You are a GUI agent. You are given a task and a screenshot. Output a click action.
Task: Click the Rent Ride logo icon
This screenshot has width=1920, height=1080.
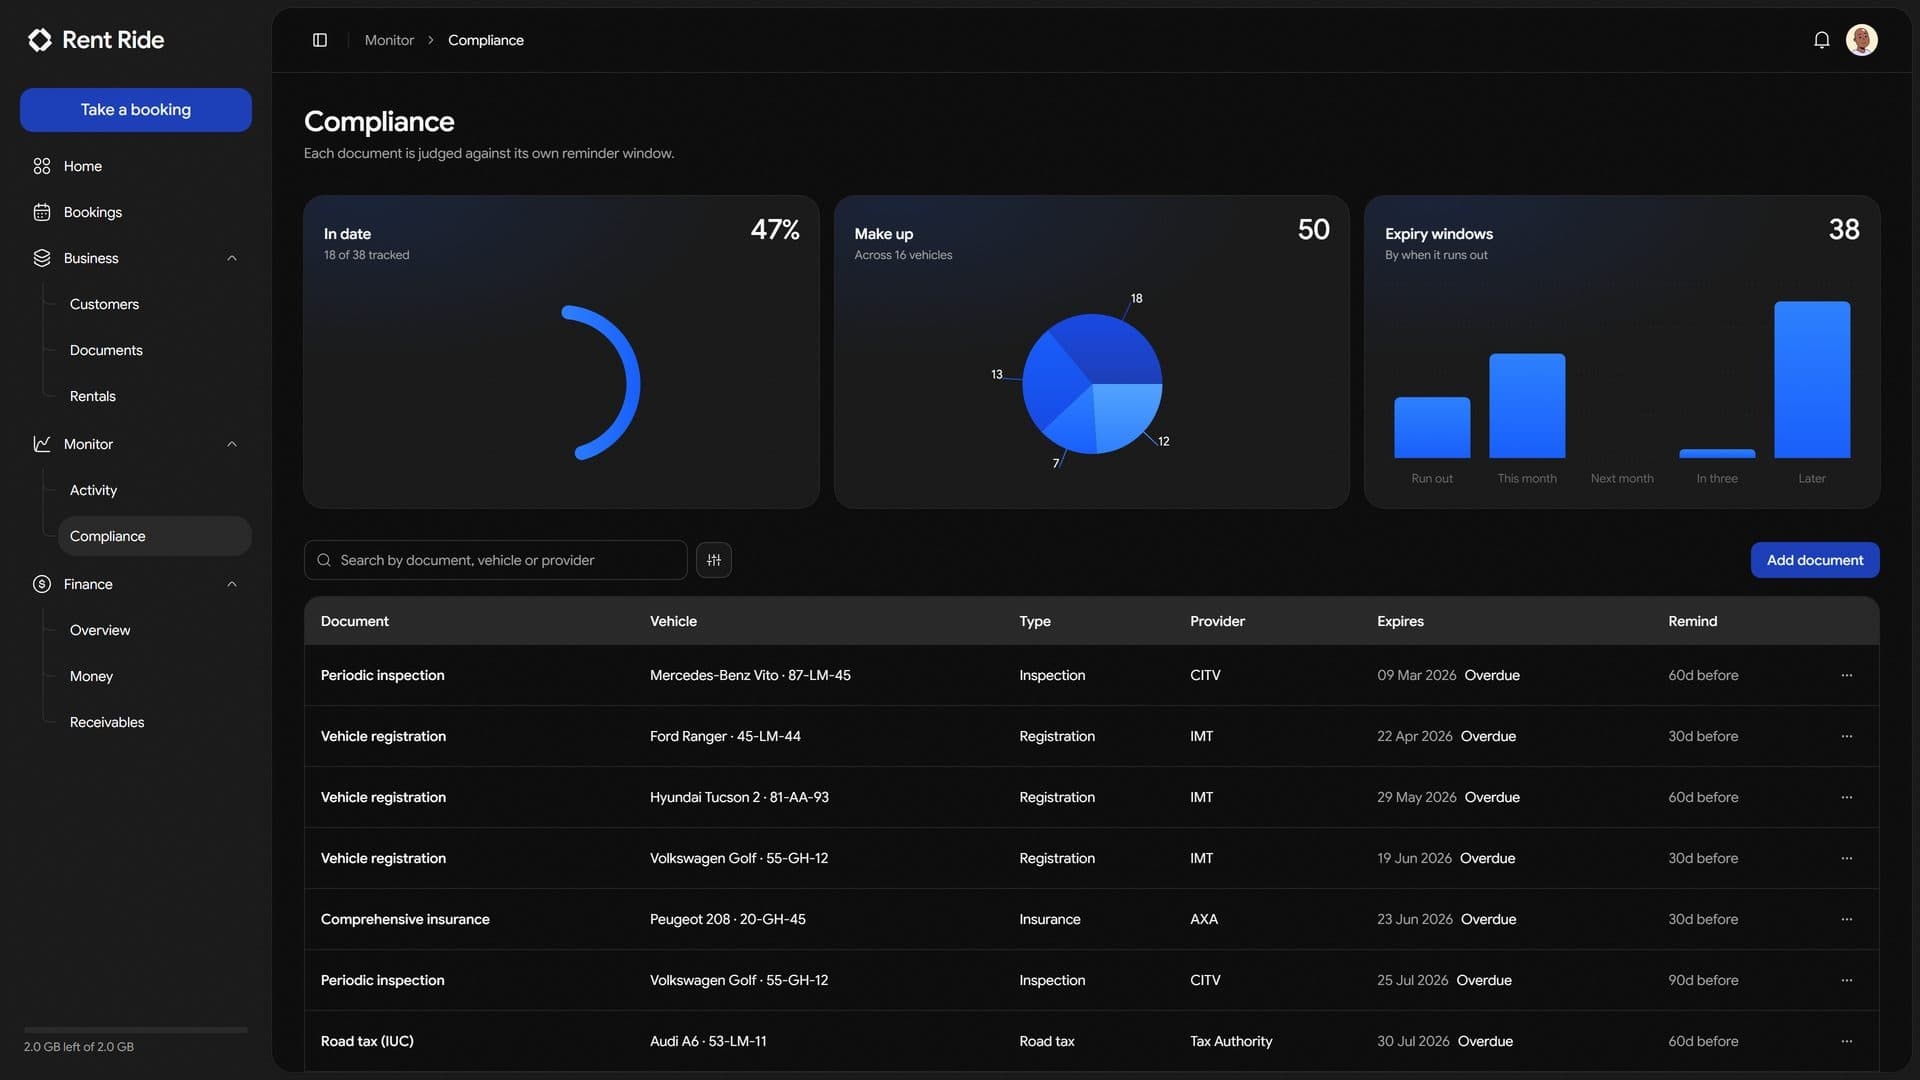(x=40, y=40)
